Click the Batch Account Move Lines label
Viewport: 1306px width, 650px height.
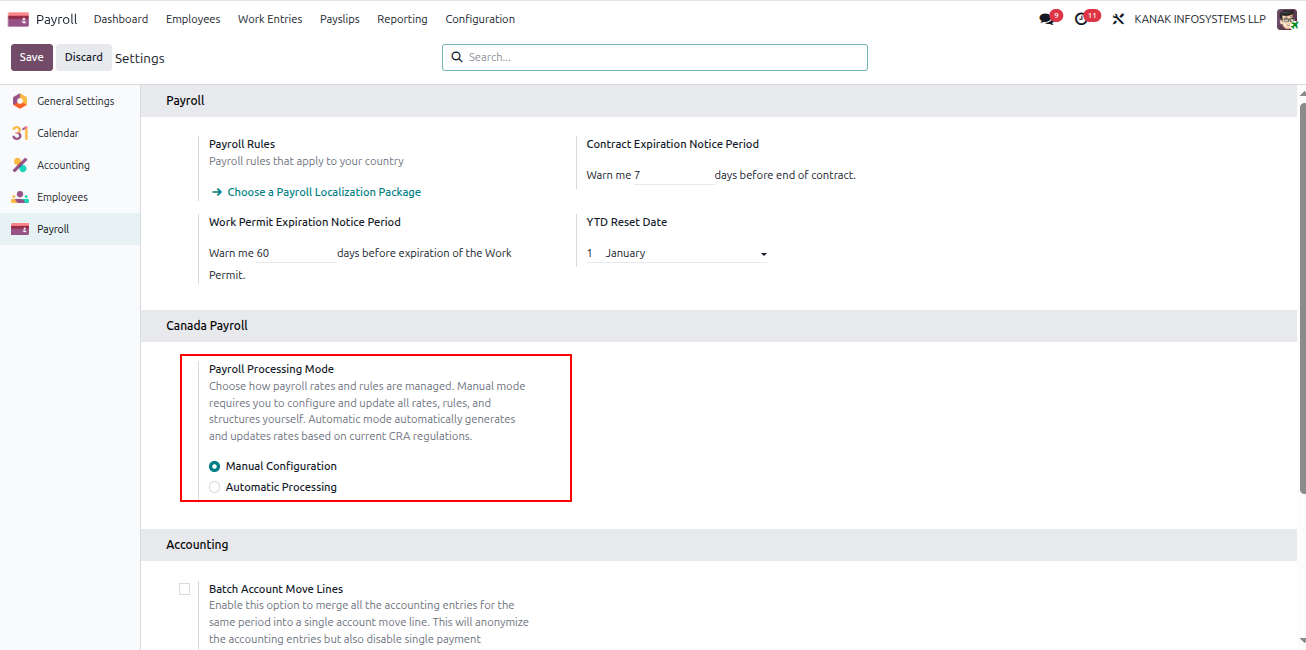pos(276,589)
